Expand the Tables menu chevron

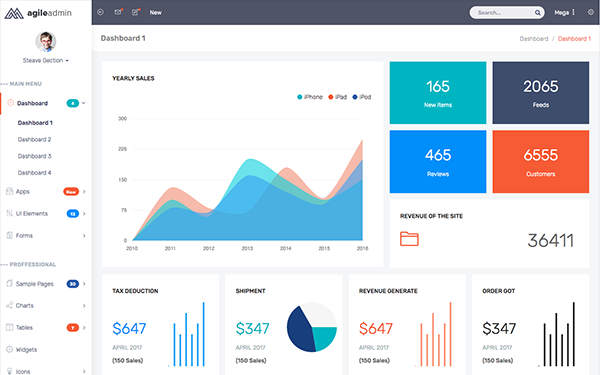(x=84, y=328)
